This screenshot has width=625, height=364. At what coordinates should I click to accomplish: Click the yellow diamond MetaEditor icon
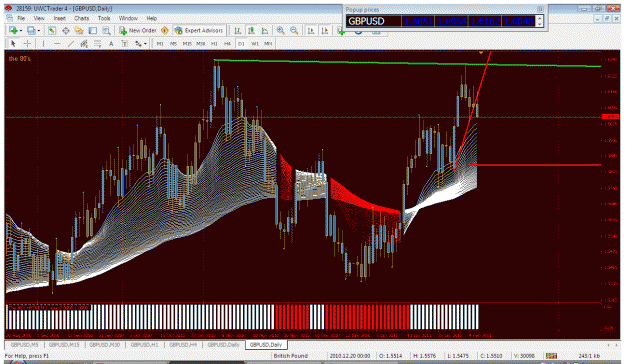(x=164, y=30)
